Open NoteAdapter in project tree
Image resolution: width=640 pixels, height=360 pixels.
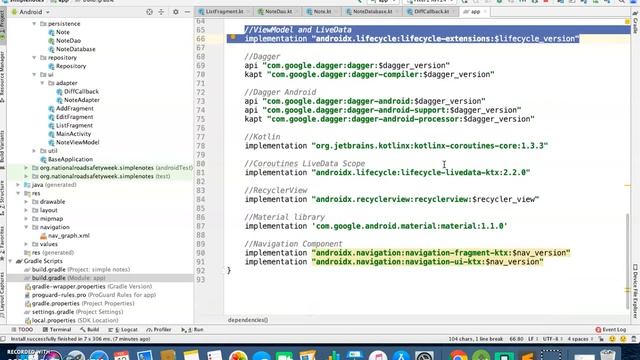(82, 100)
